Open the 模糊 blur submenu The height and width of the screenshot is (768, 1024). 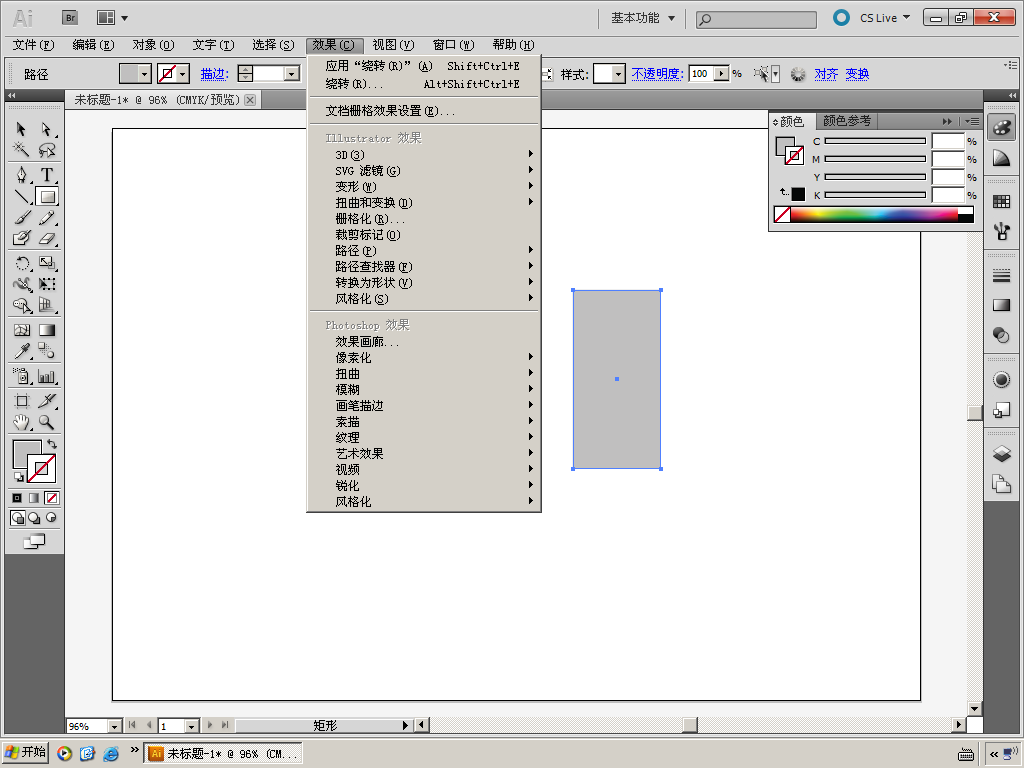424,389
